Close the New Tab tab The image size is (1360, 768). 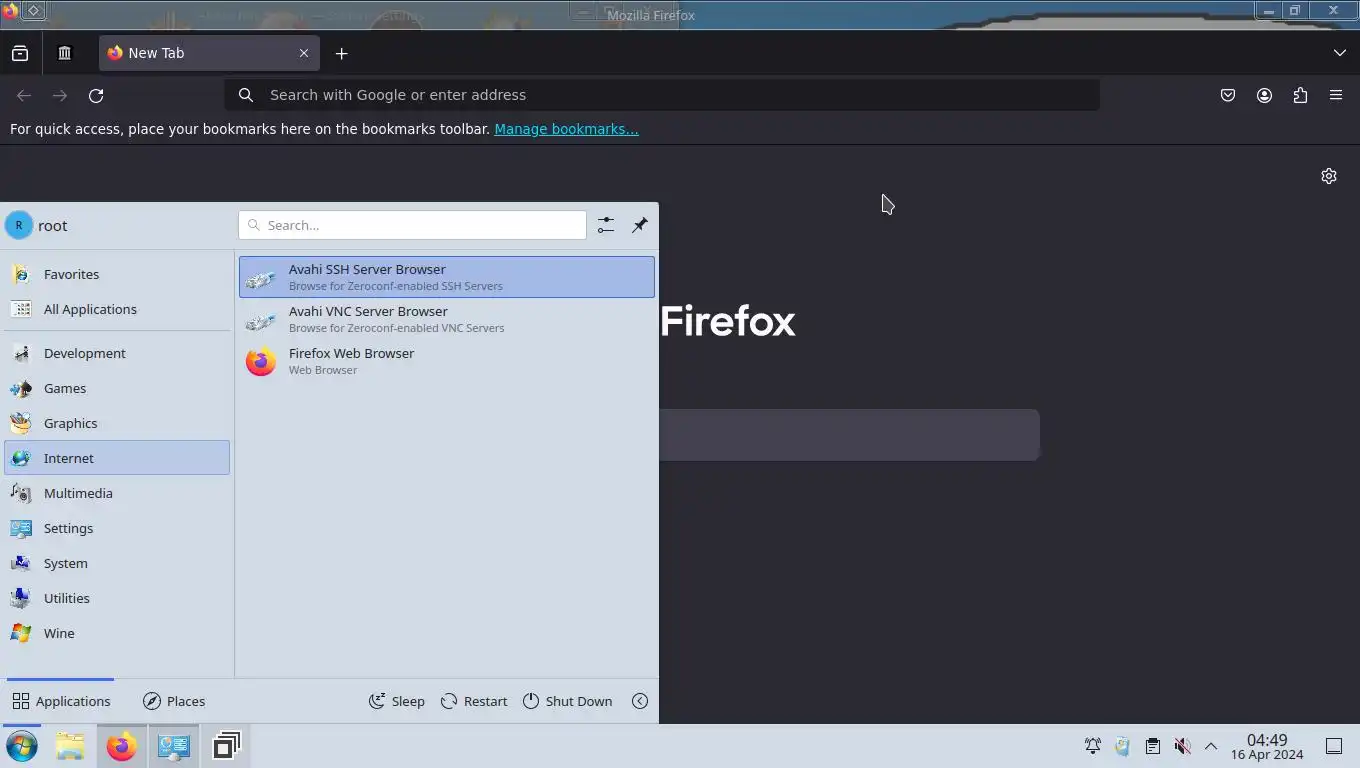[304, 53]
